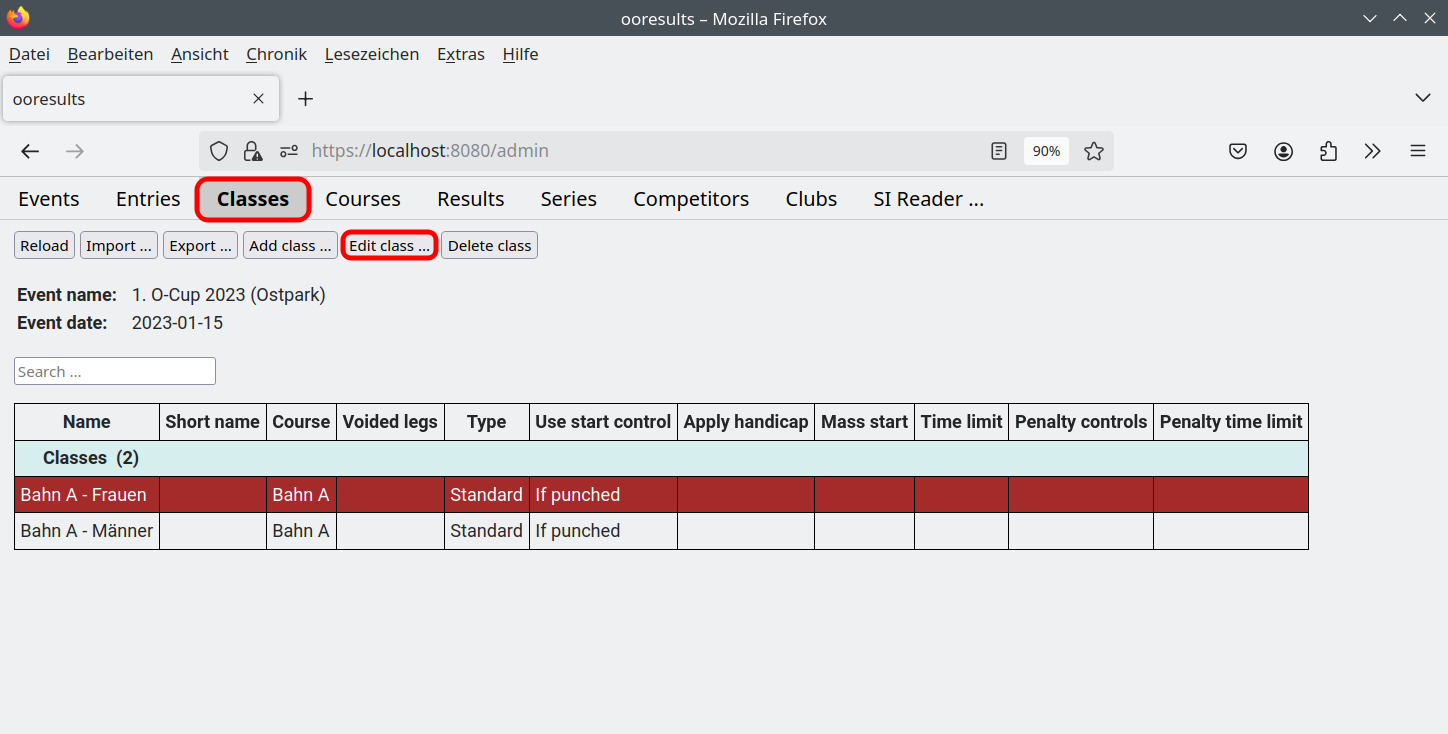Open site permissions icon in address bar
The image size is (1448, 734).
pos(289,151)
